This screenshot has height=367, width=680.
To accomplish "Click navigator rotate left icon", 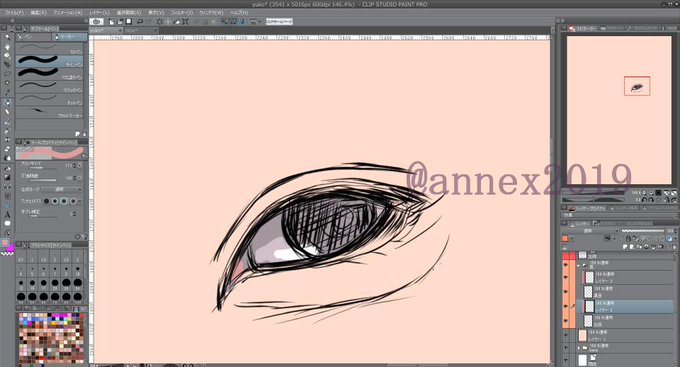I will [x=644, y=200].
